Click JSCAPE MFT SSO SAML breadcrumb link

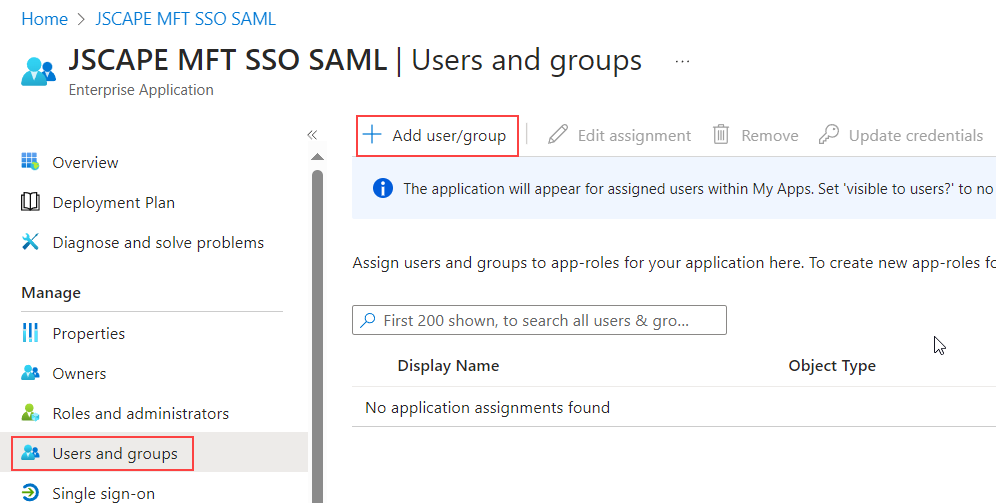pos(185,19)
